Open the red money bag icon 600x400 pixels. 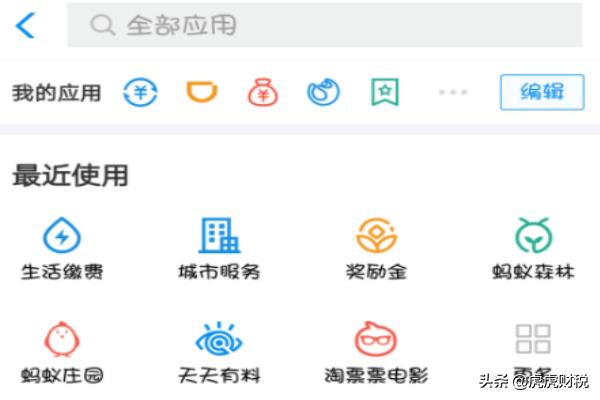(x=263, y=92)
